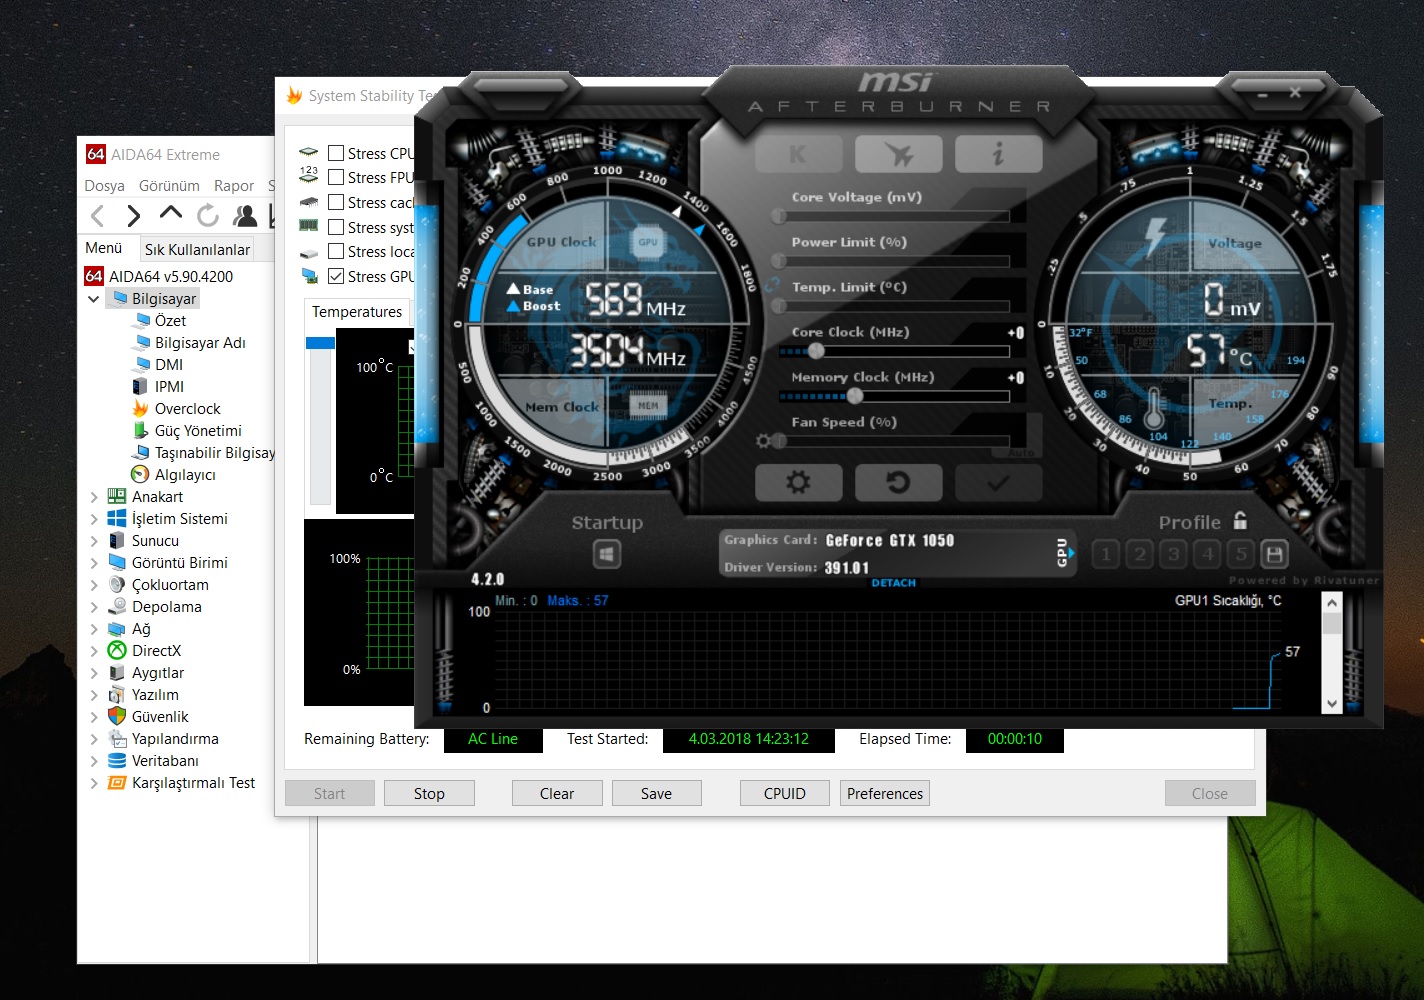The image size is (1424, 1000).
Task: Enable Stress cache checkbox
Action: pyautogui.click(x=336, y=202)
